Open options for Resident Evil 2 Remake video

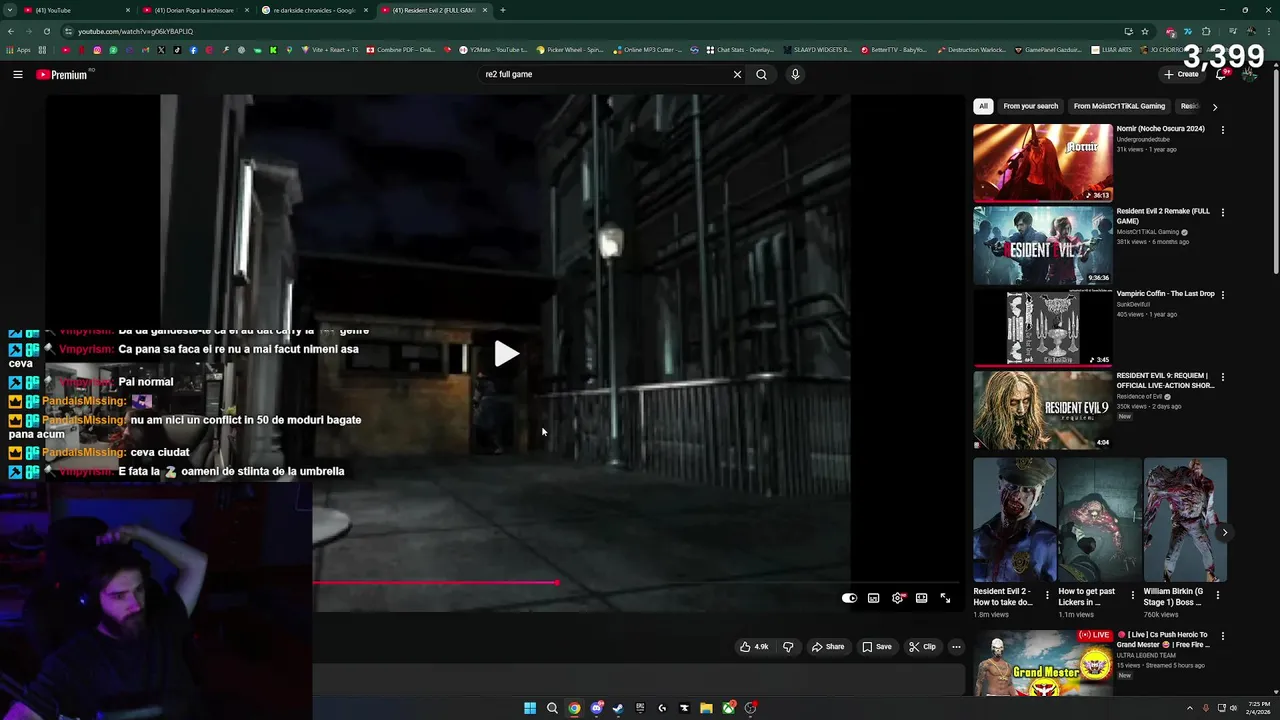(x=1222, y=212)
